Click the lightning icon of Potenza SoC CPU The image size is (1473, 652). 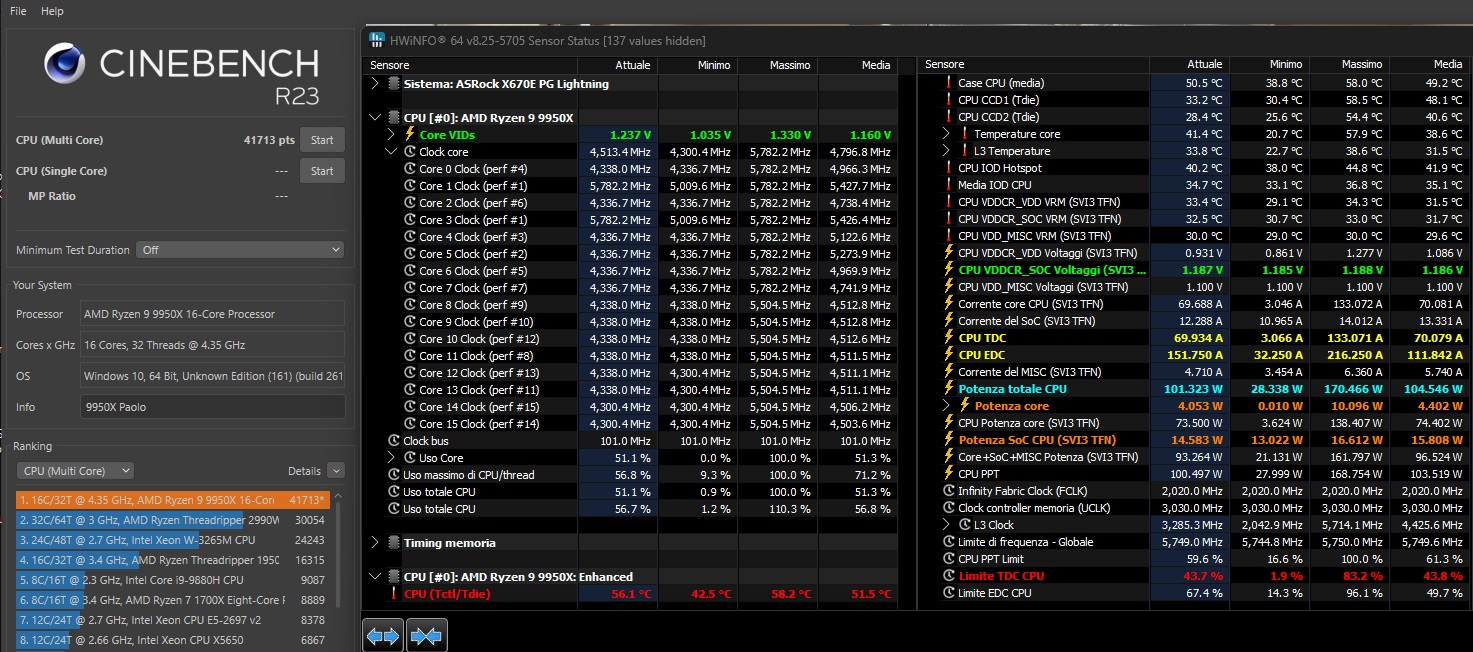point(949,440)
